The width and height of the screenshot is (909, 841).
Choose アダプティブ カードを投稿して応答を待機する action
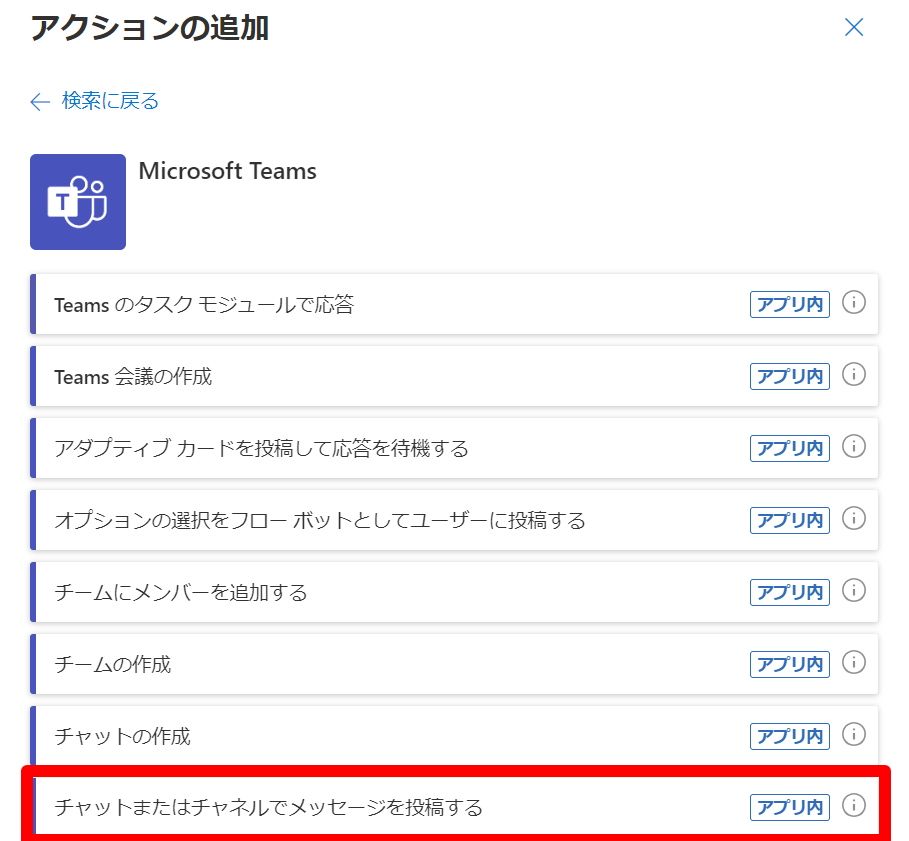261,449
